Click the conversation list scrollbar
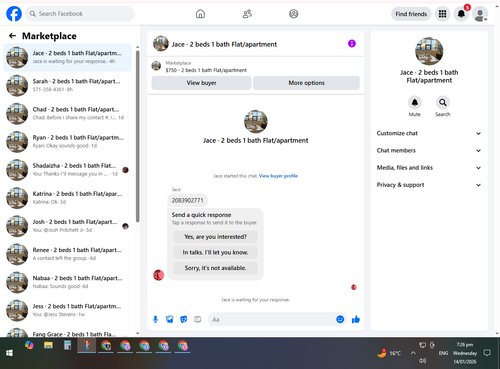Image resolution: width=500 pixels, height=369 pixels. click(138, 136)
